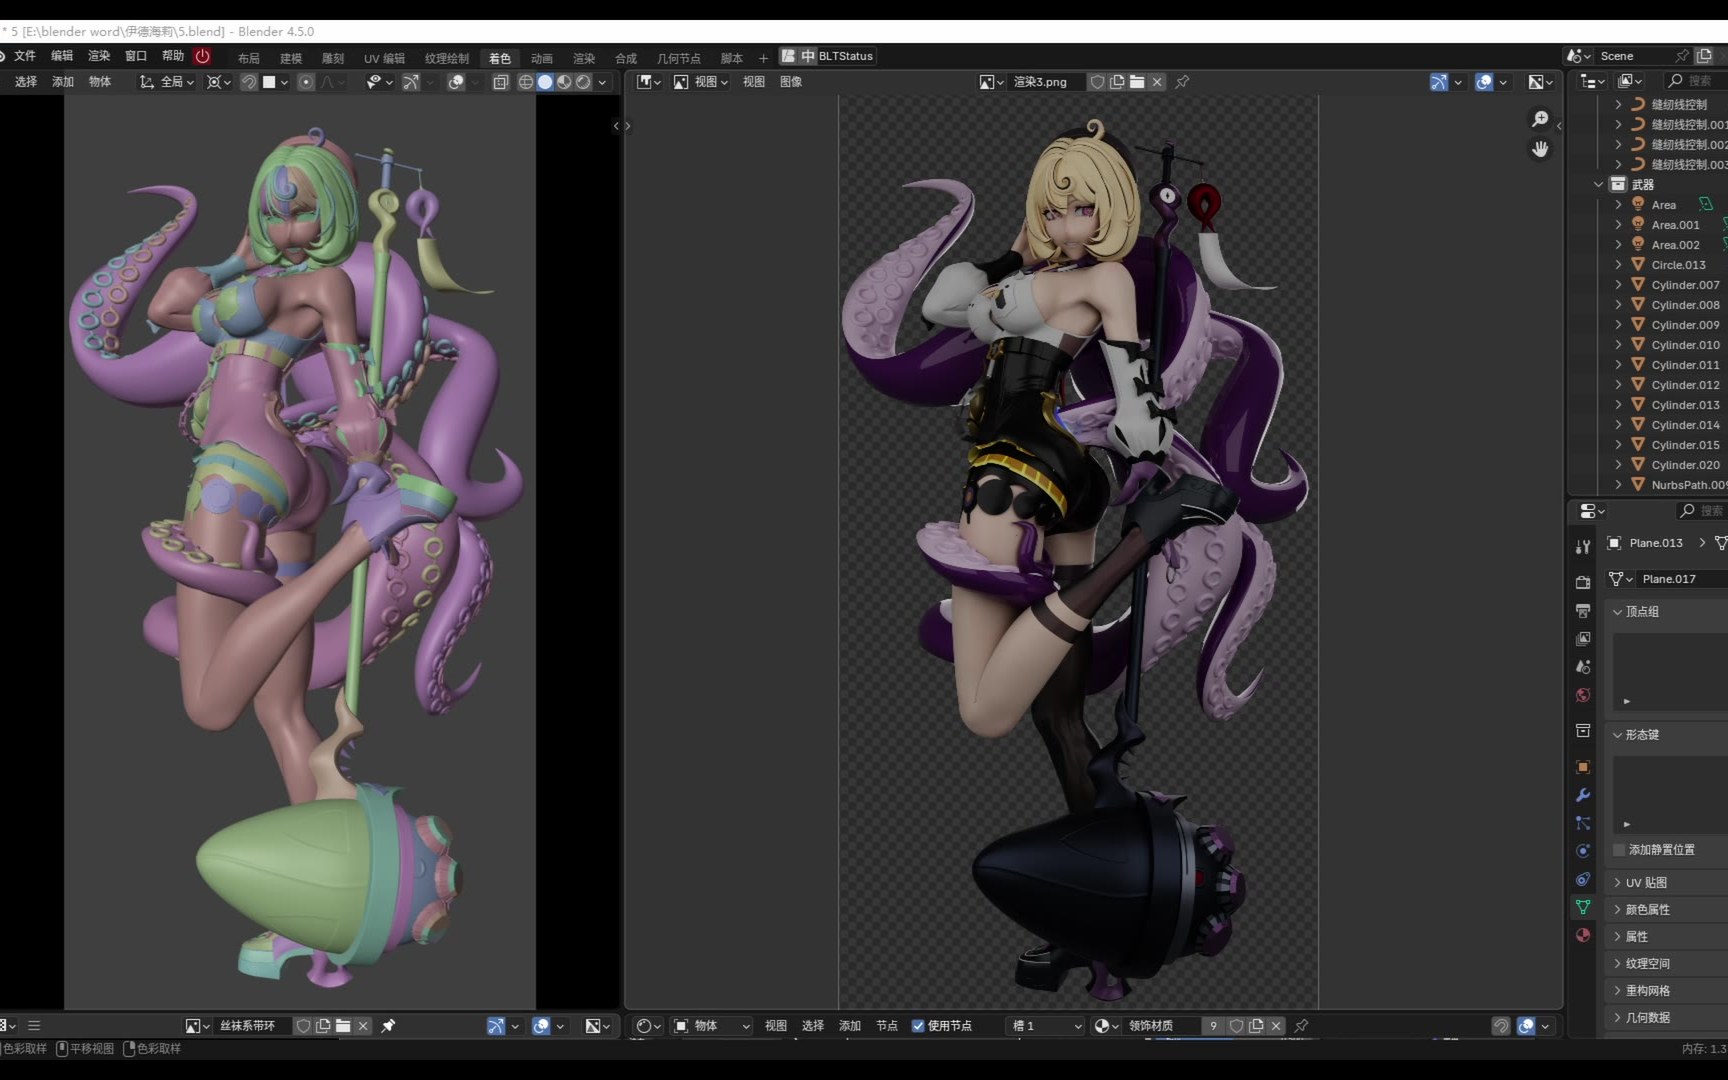The width and height of the screenshot is (1728, 1080).
Task: Open the World properties tab icon
Action: 1583,695
